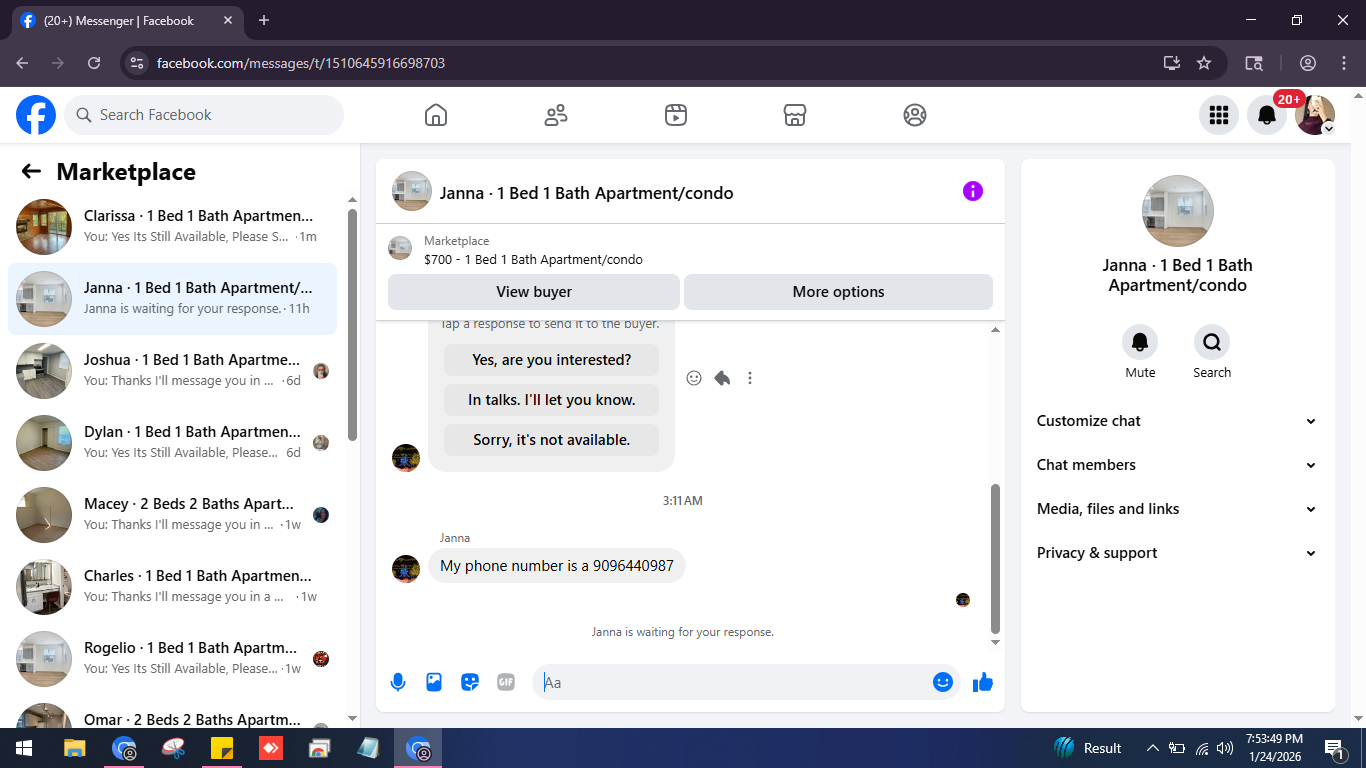Expand Chat members section
The height and width of the screenshot is (768, 1366).
pyautogui.click(x=1177, y=465)
